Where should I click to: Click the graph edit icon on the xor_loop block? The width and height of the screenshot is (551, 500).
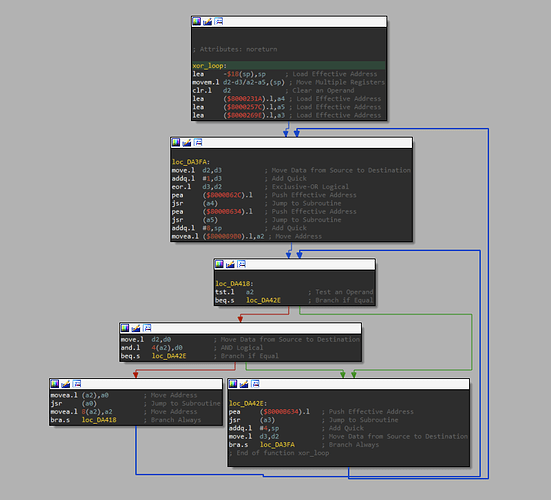pos(207,21)
